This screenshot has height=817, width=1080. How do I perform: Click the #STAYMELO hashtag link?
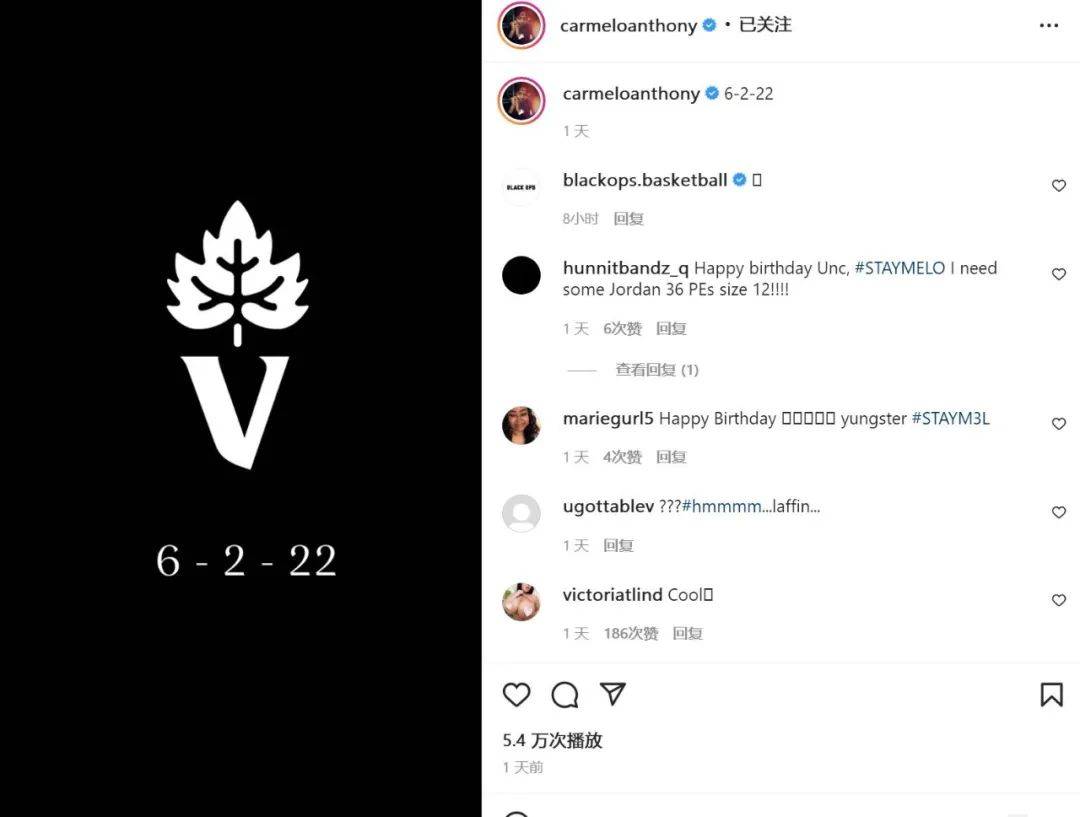point(900,268)
